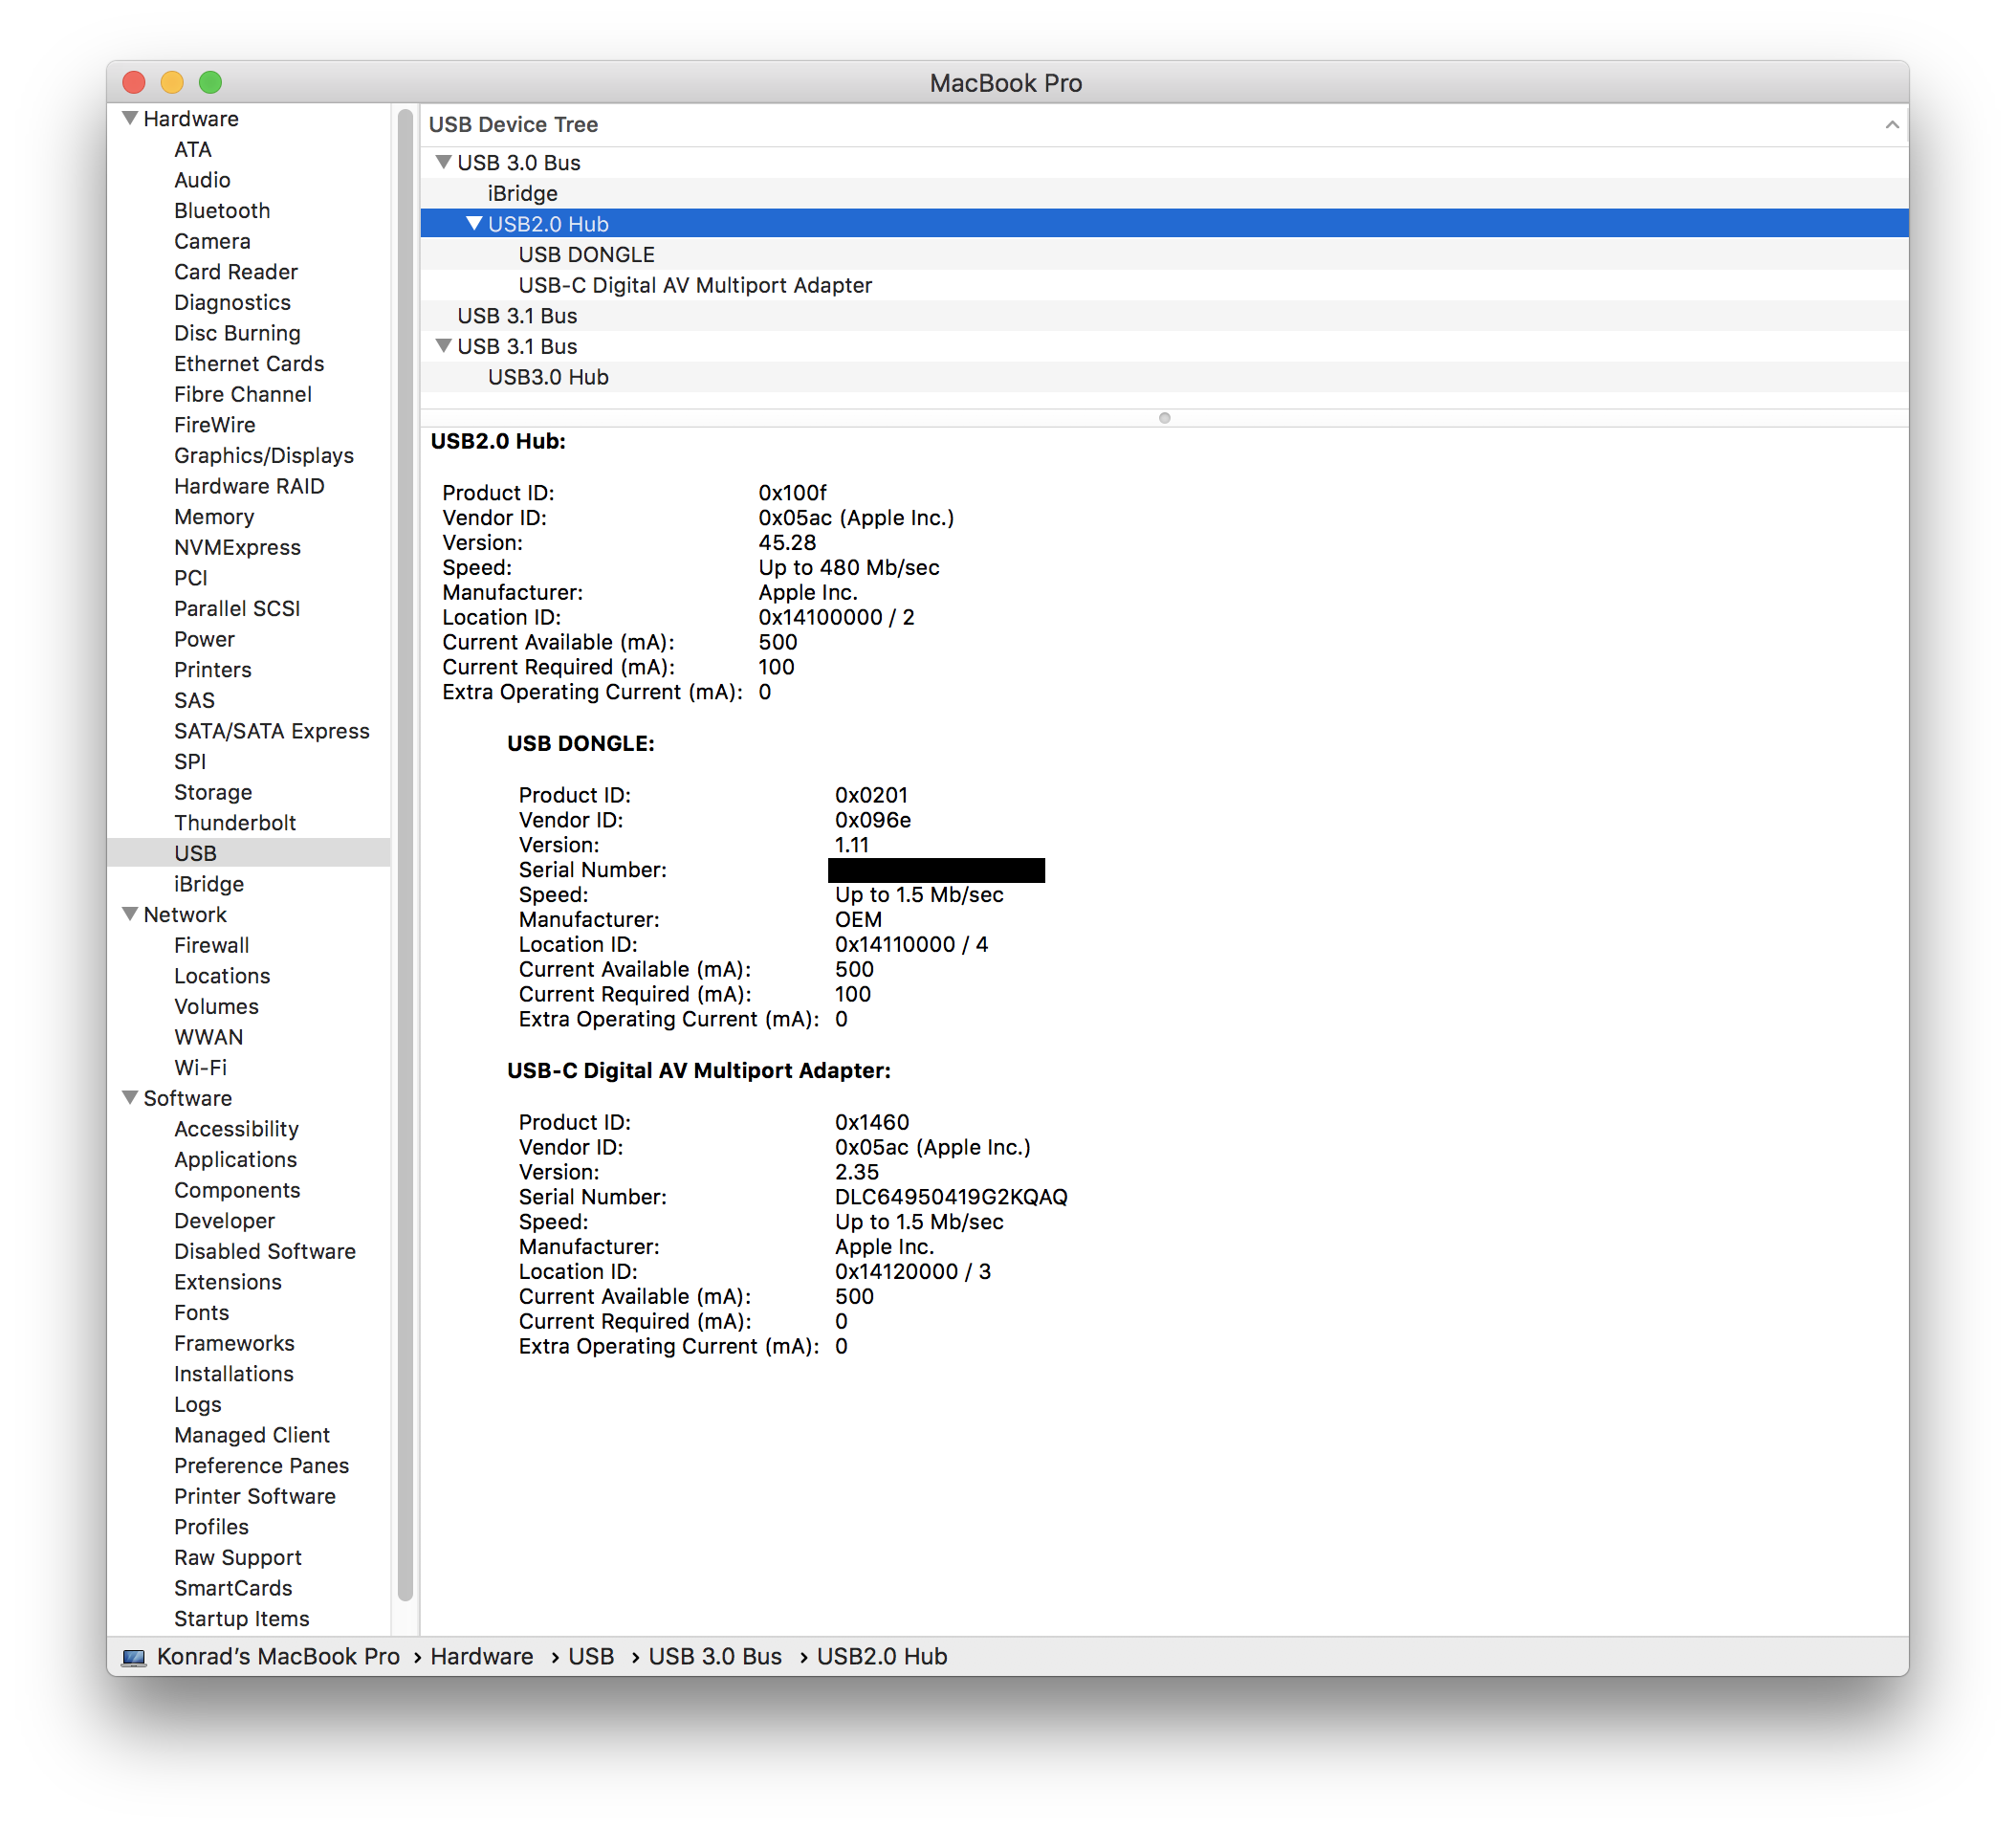
Task: Click Hardware in the bottom path bar
Action: click(x=481, y=1657)
